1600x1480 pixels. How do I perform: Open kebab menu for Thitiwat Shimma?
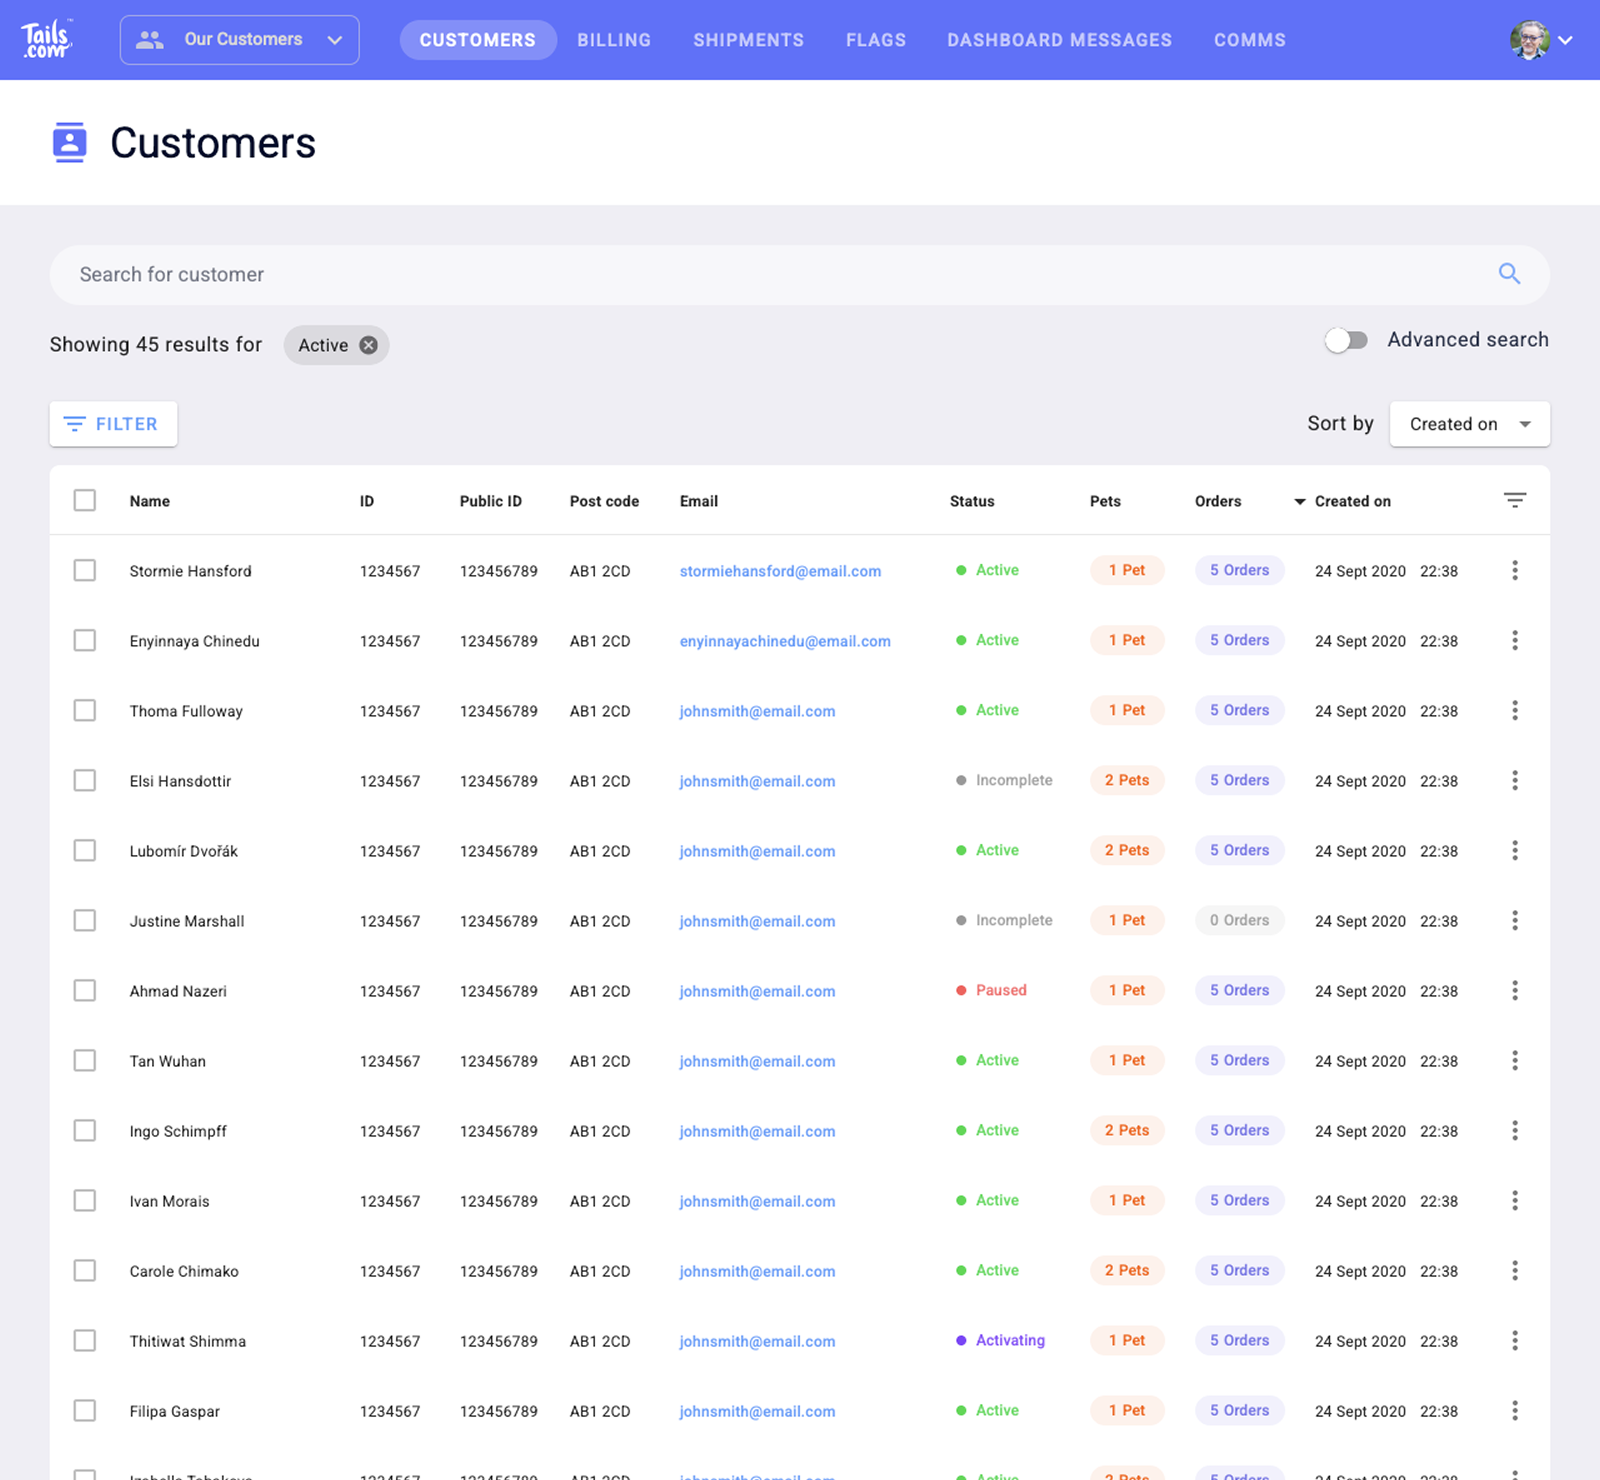[x=1515, y=1340]
